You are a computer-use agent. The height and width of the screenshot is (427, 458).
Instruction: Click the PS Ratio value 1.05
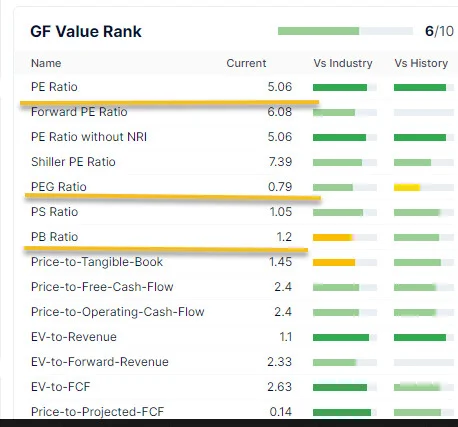click(281, 212)
